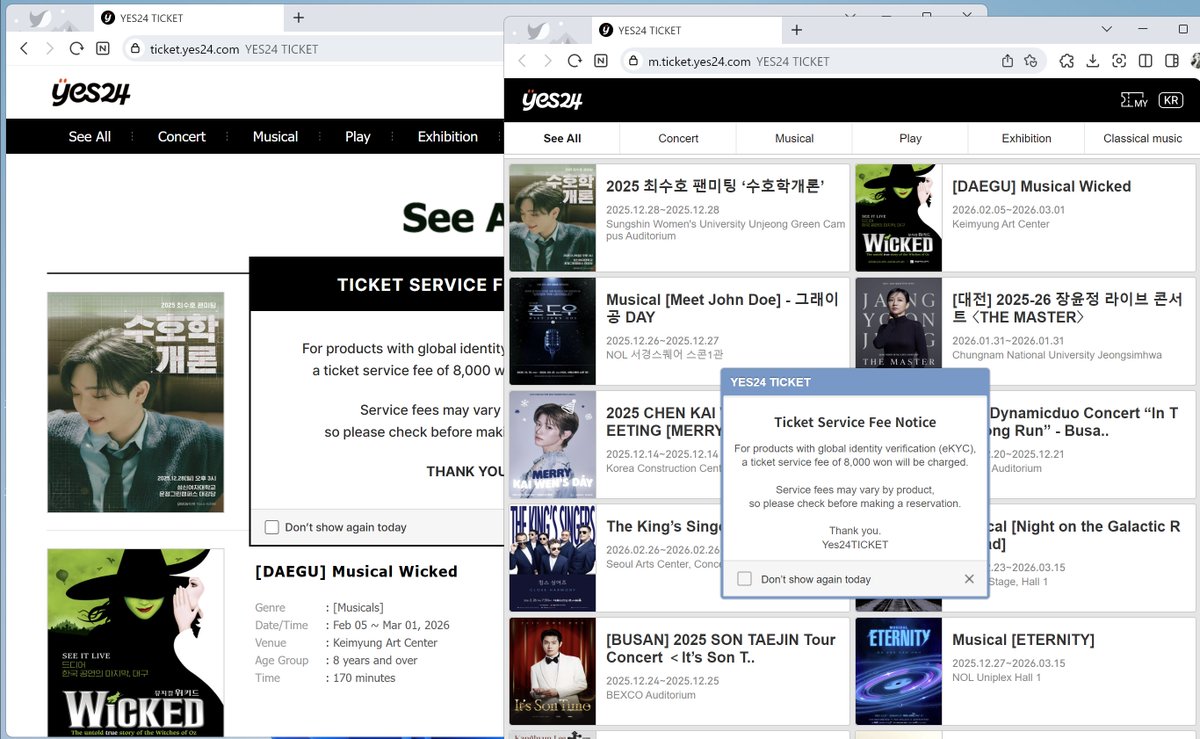
Task: Select the Play tab in the mobile site
Action: click(x=910, y=138)
